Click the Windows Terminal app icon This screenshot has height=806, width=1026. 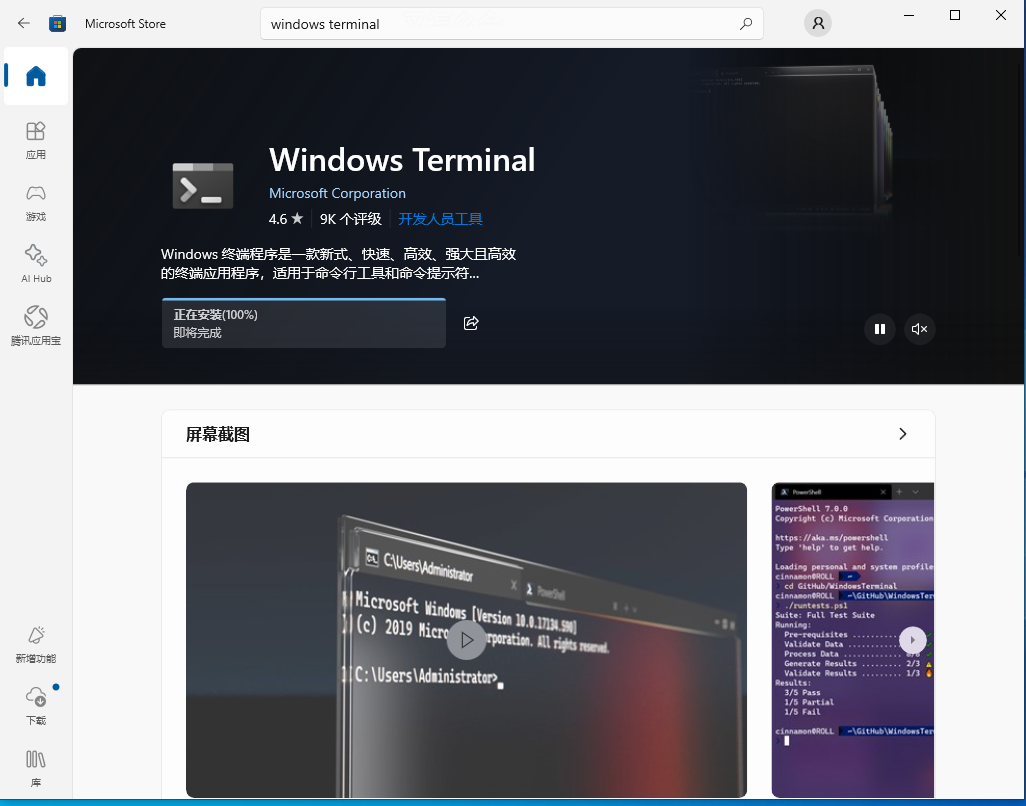tap(203, 186)
